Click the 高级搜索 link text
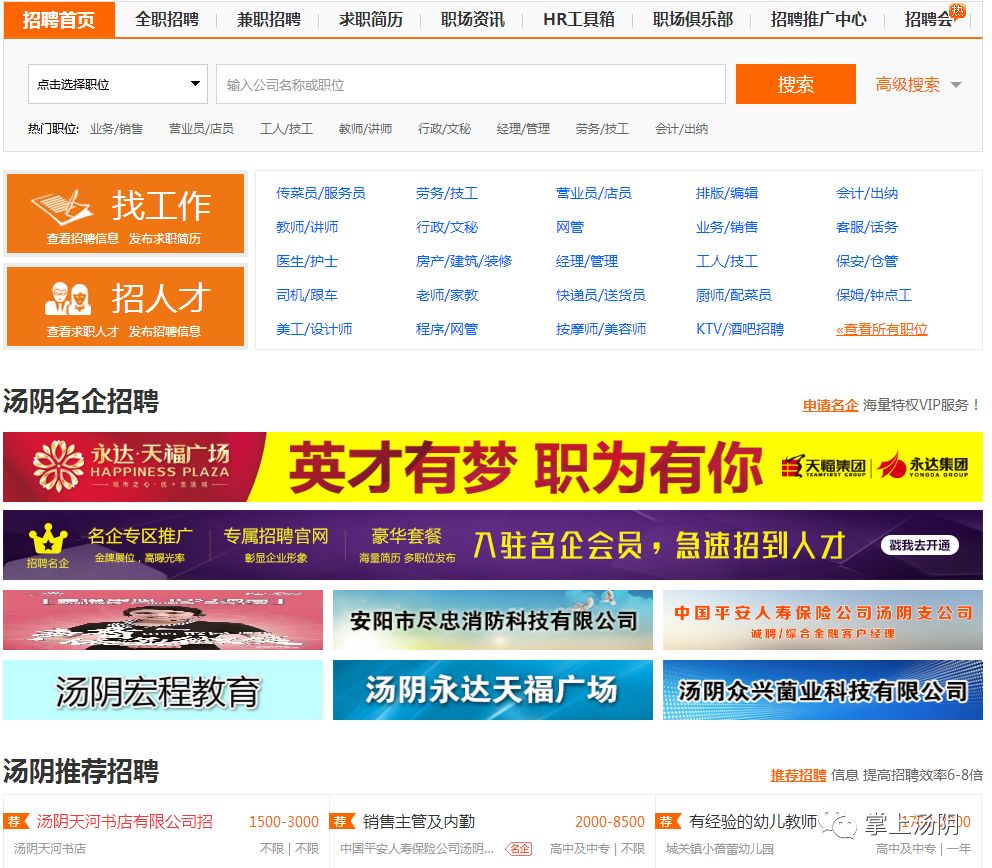Image resolution: width=992 pixels, height=868 pixels. point(908,85)
